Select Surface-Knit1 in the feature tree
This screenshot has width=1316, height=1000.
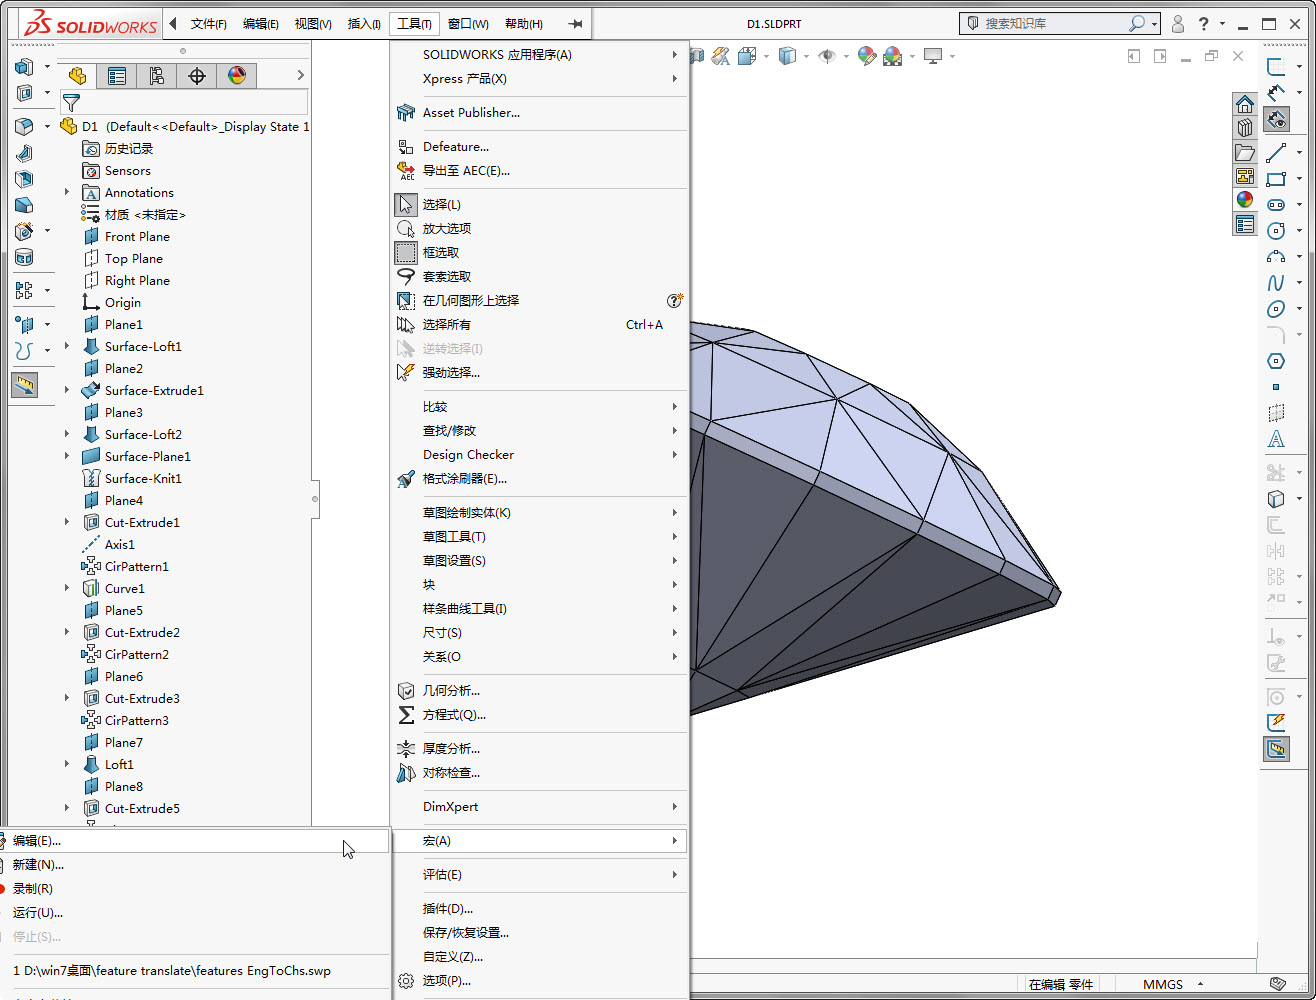click(x=143, y=479)
